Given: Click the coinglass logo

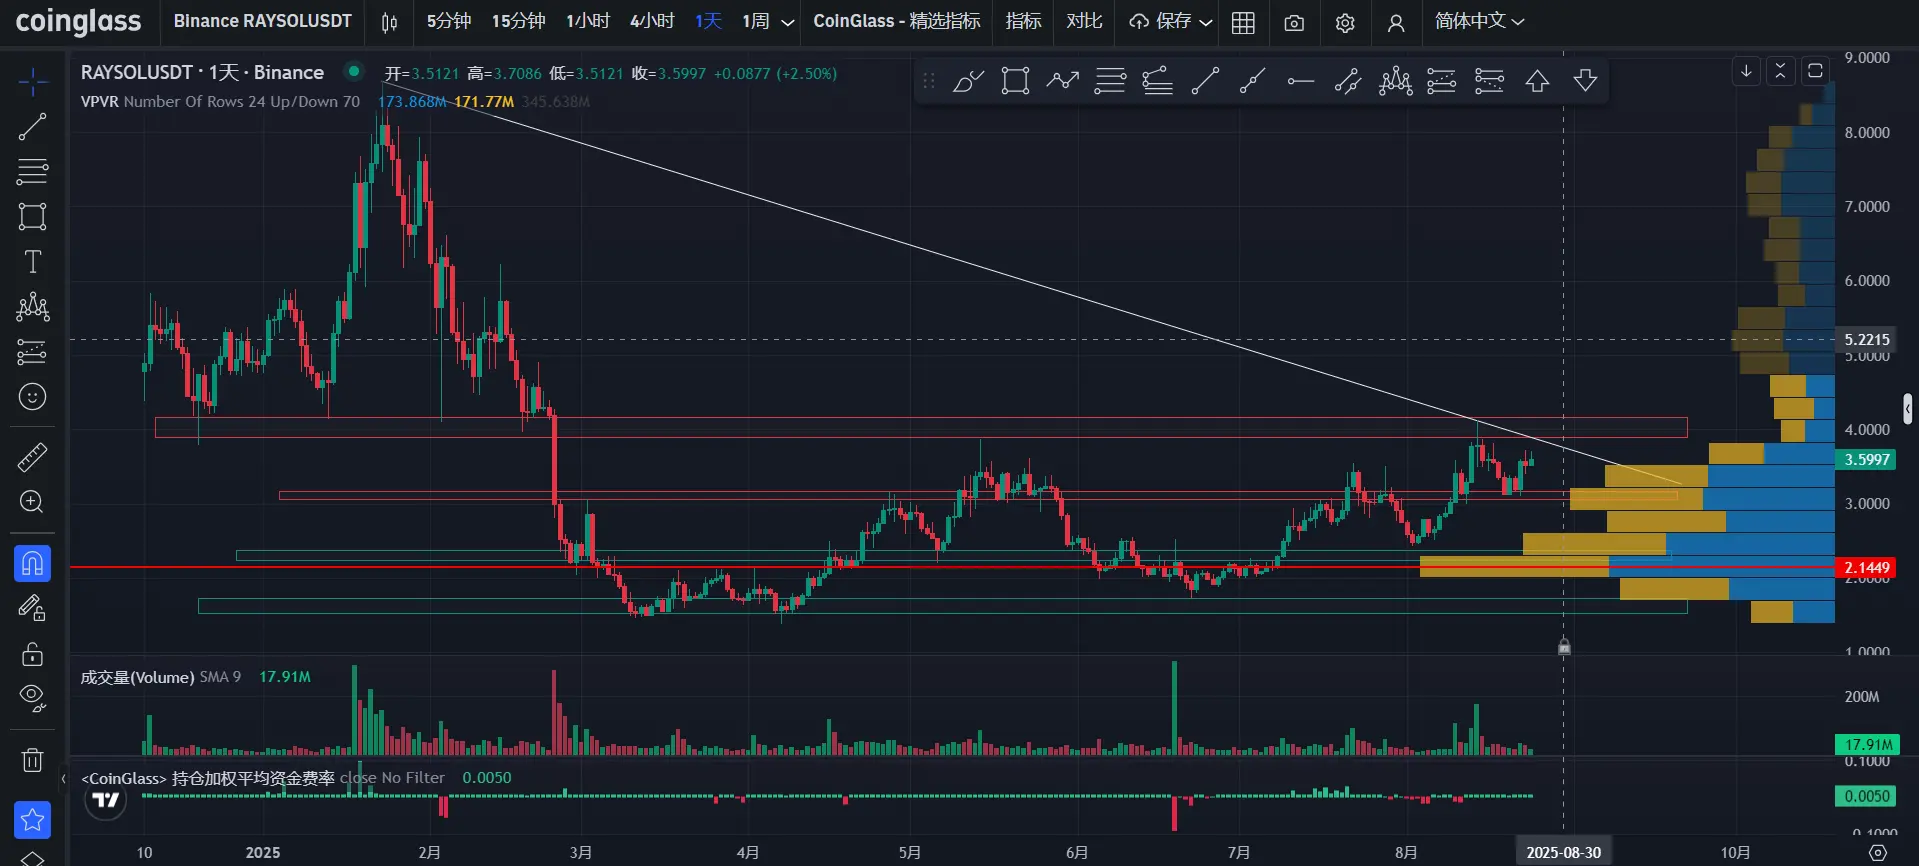Looking at the screenshot, I should tap(78, 21).
